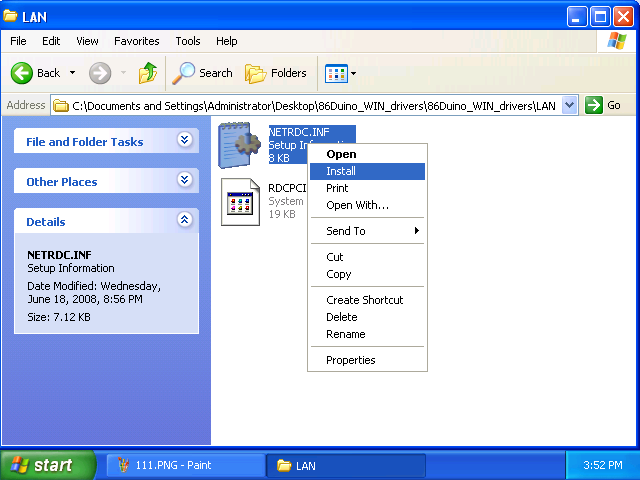
Task: Click the RDCPCI file name
Action: [x=287, y=188]
